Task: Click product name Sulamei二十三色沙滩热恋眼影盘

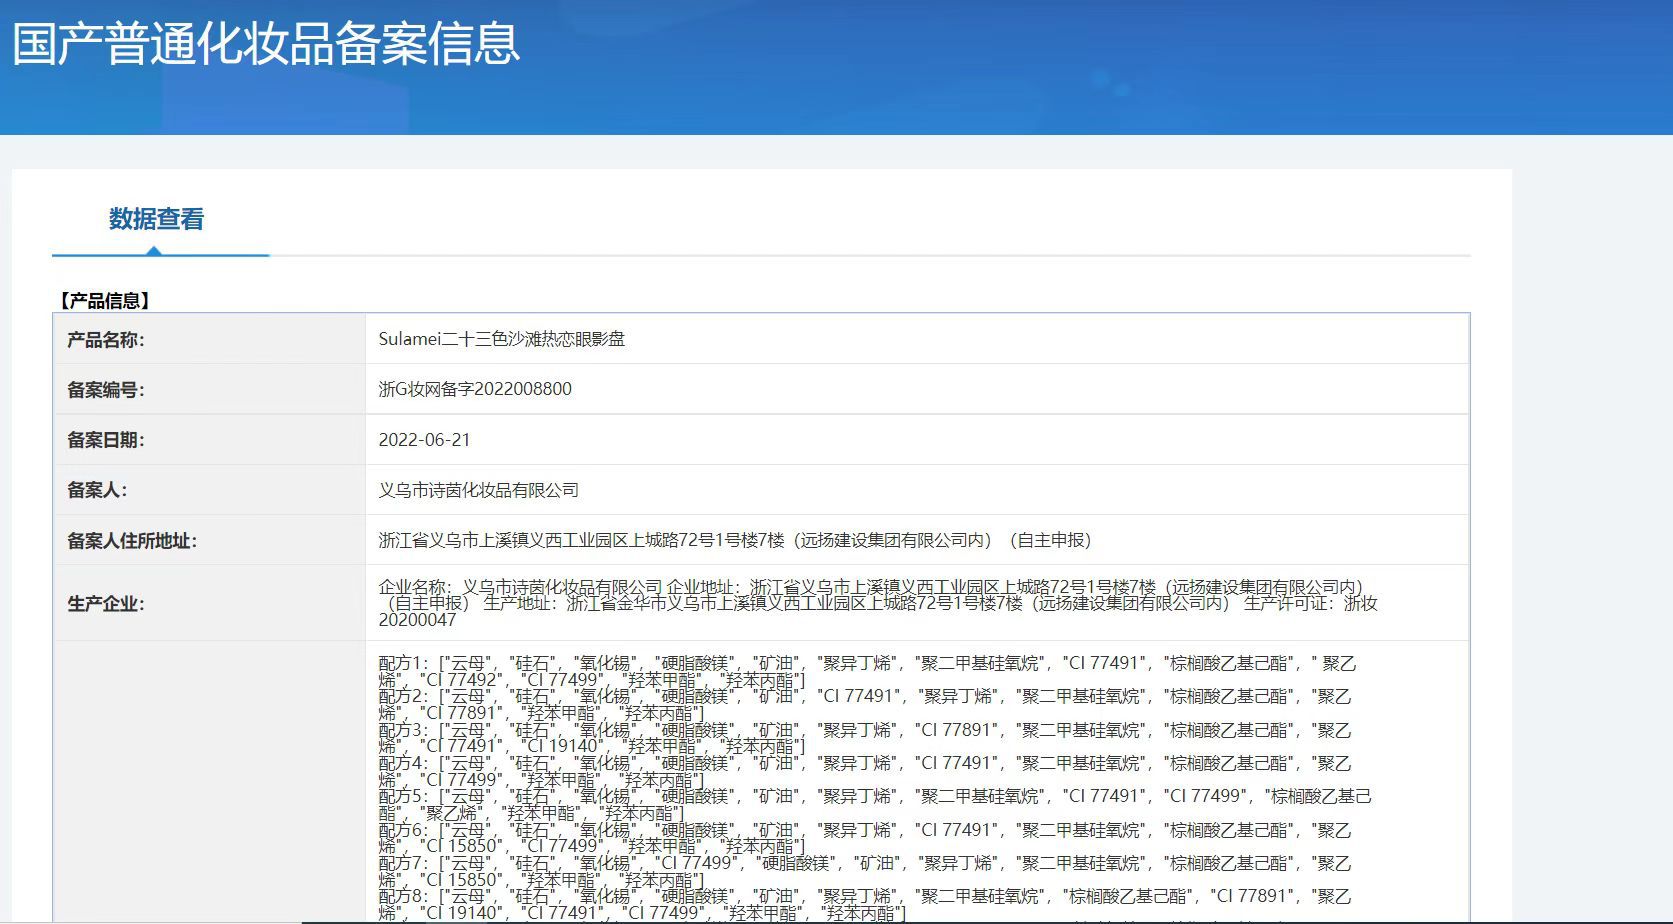Action: (502, 339)
